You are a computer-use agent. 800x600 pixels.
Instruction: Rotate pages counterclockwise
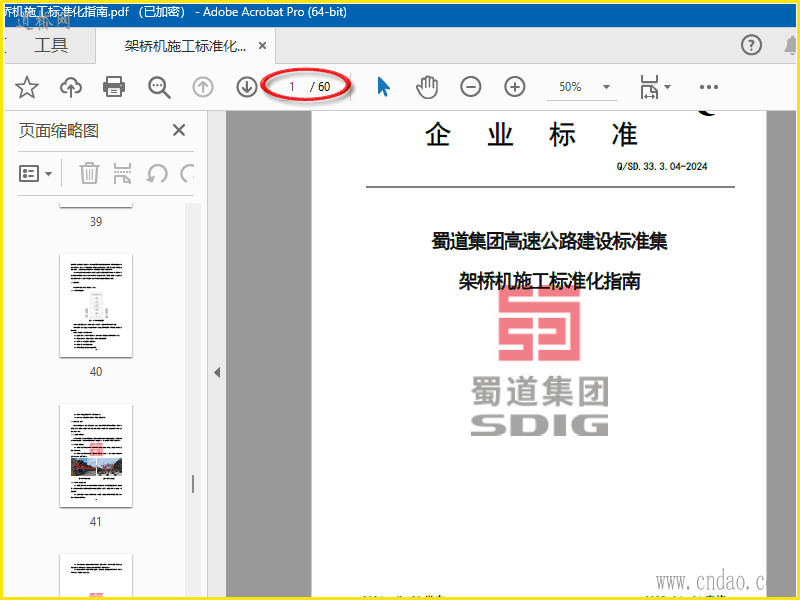pyautogui.click(x=157, y=173)
